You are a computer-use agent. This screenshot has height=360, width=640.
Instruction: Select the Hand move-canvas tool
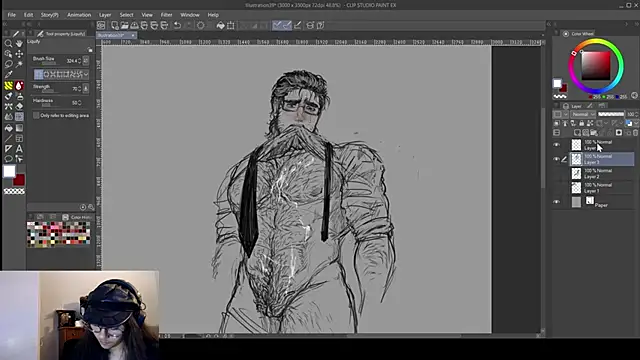19,43
